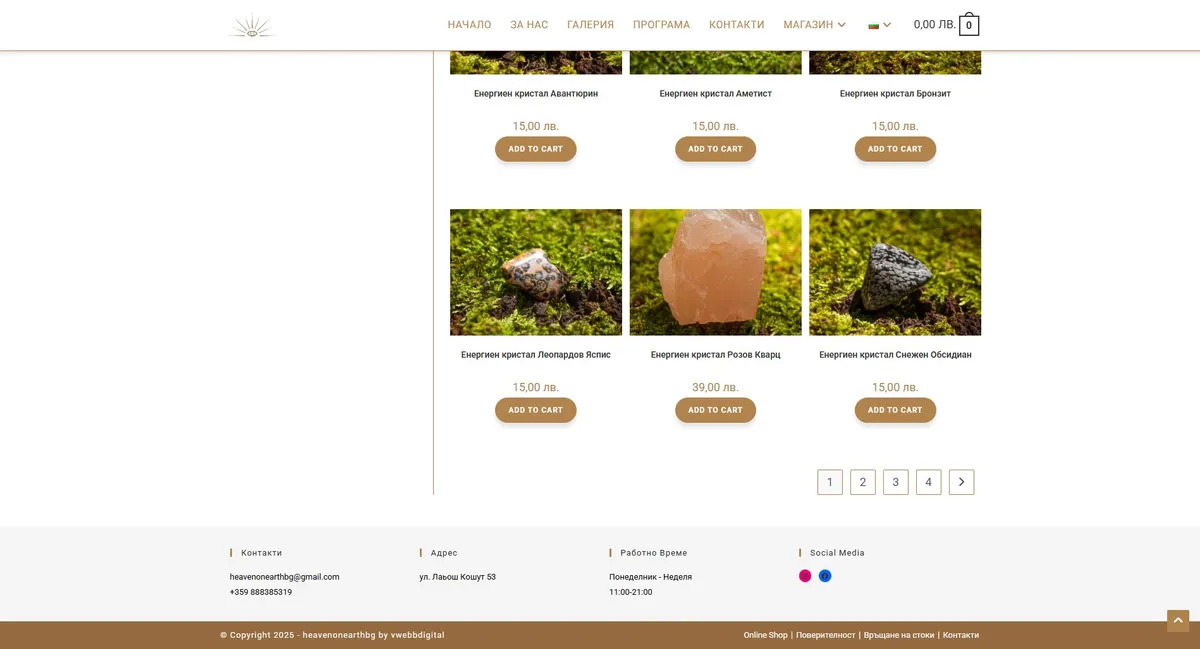1200x649 pixels.
Task: Add Аметист crystal to cart
Action: [x=715, y=149]
